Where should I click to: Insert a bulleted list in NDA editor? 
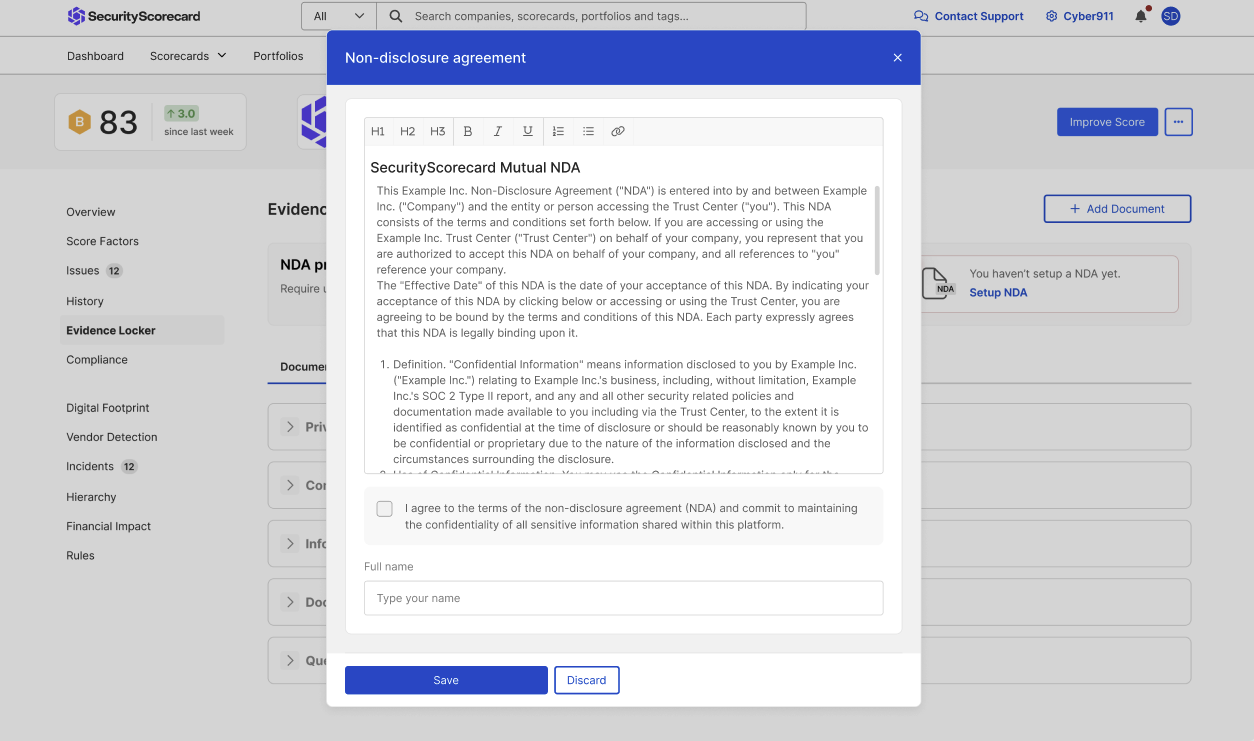pos(588,131)
